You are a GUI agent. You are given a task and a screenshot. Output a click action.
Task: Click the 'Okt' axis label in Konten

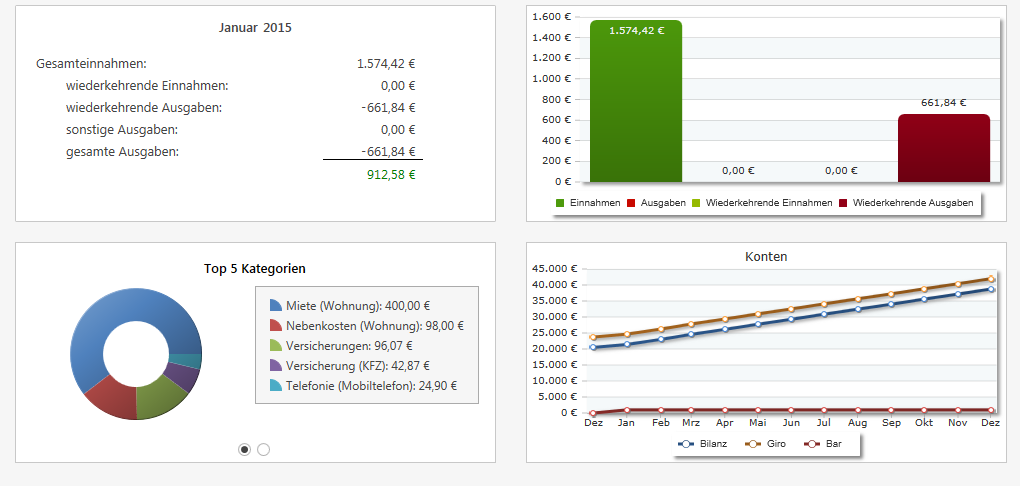(924, 422)
